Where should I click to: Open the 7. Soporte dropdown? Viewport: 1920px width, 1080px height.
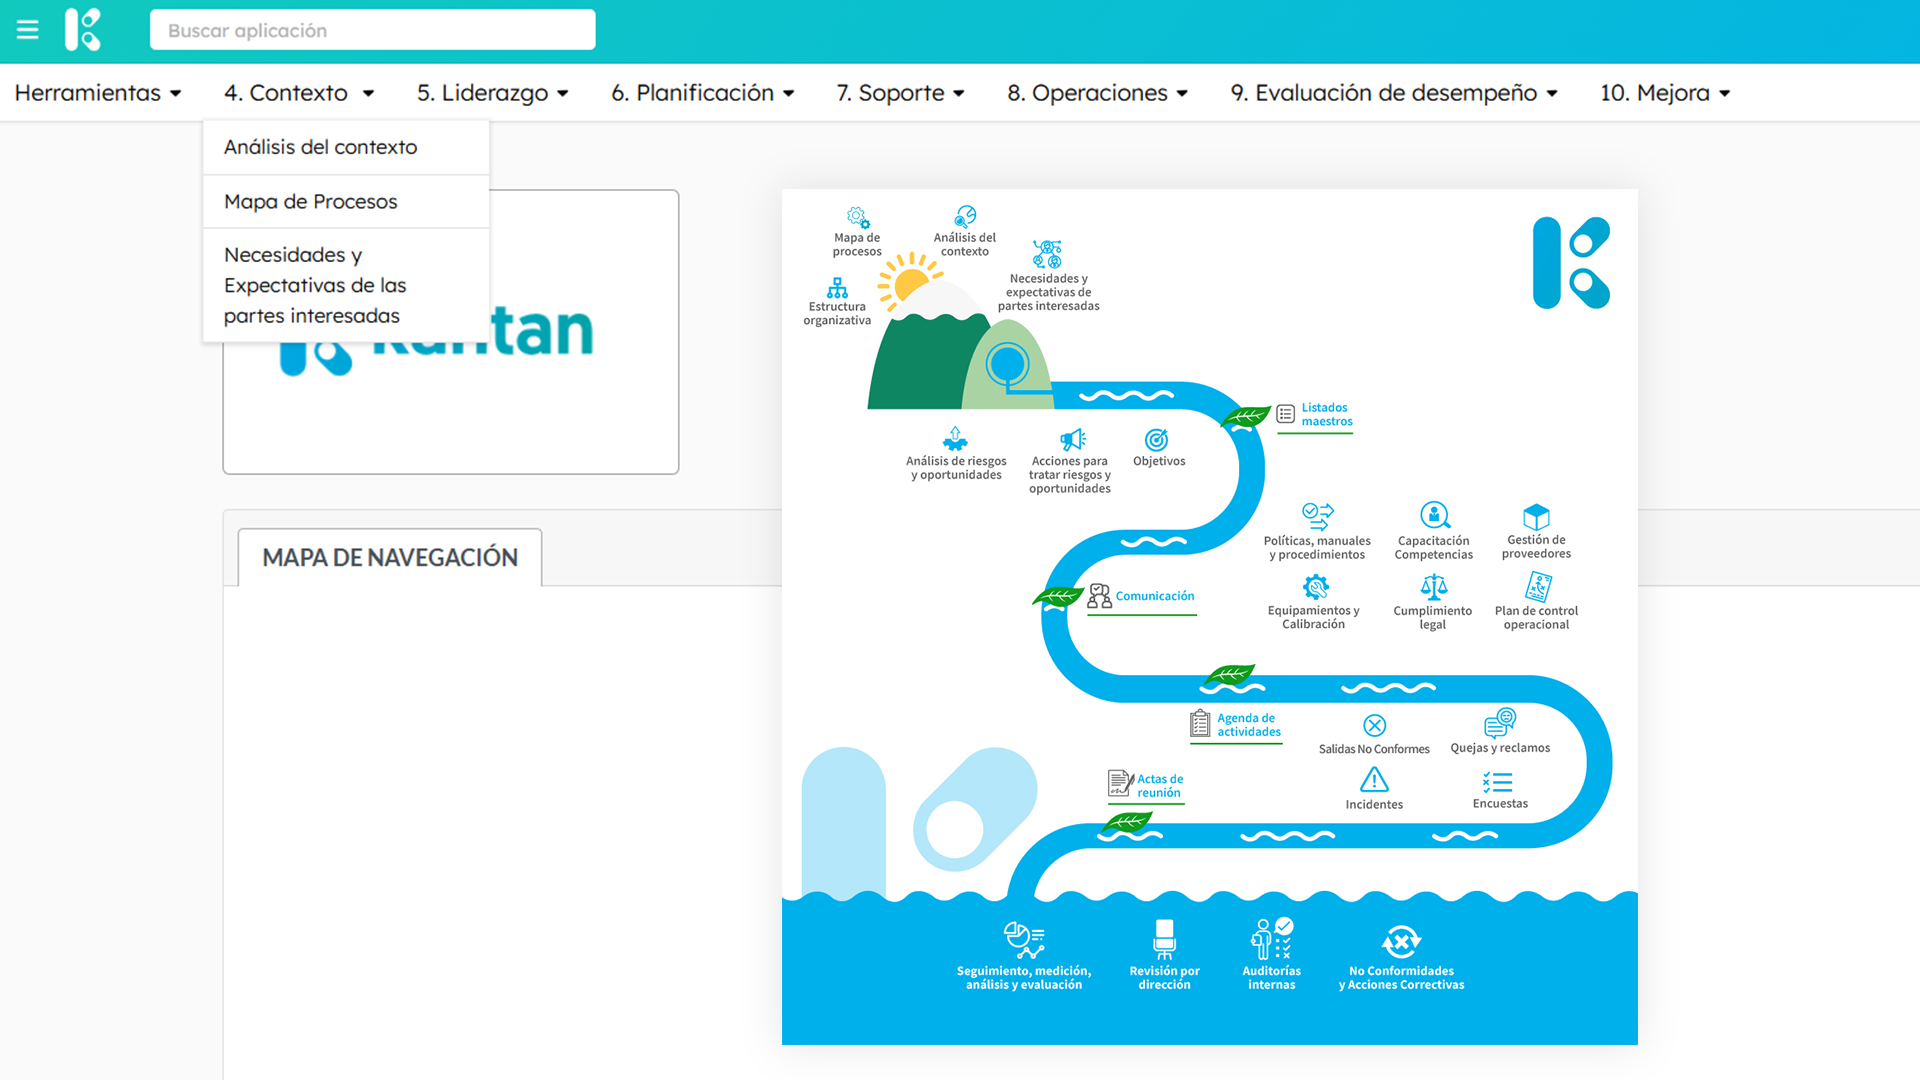900,93
